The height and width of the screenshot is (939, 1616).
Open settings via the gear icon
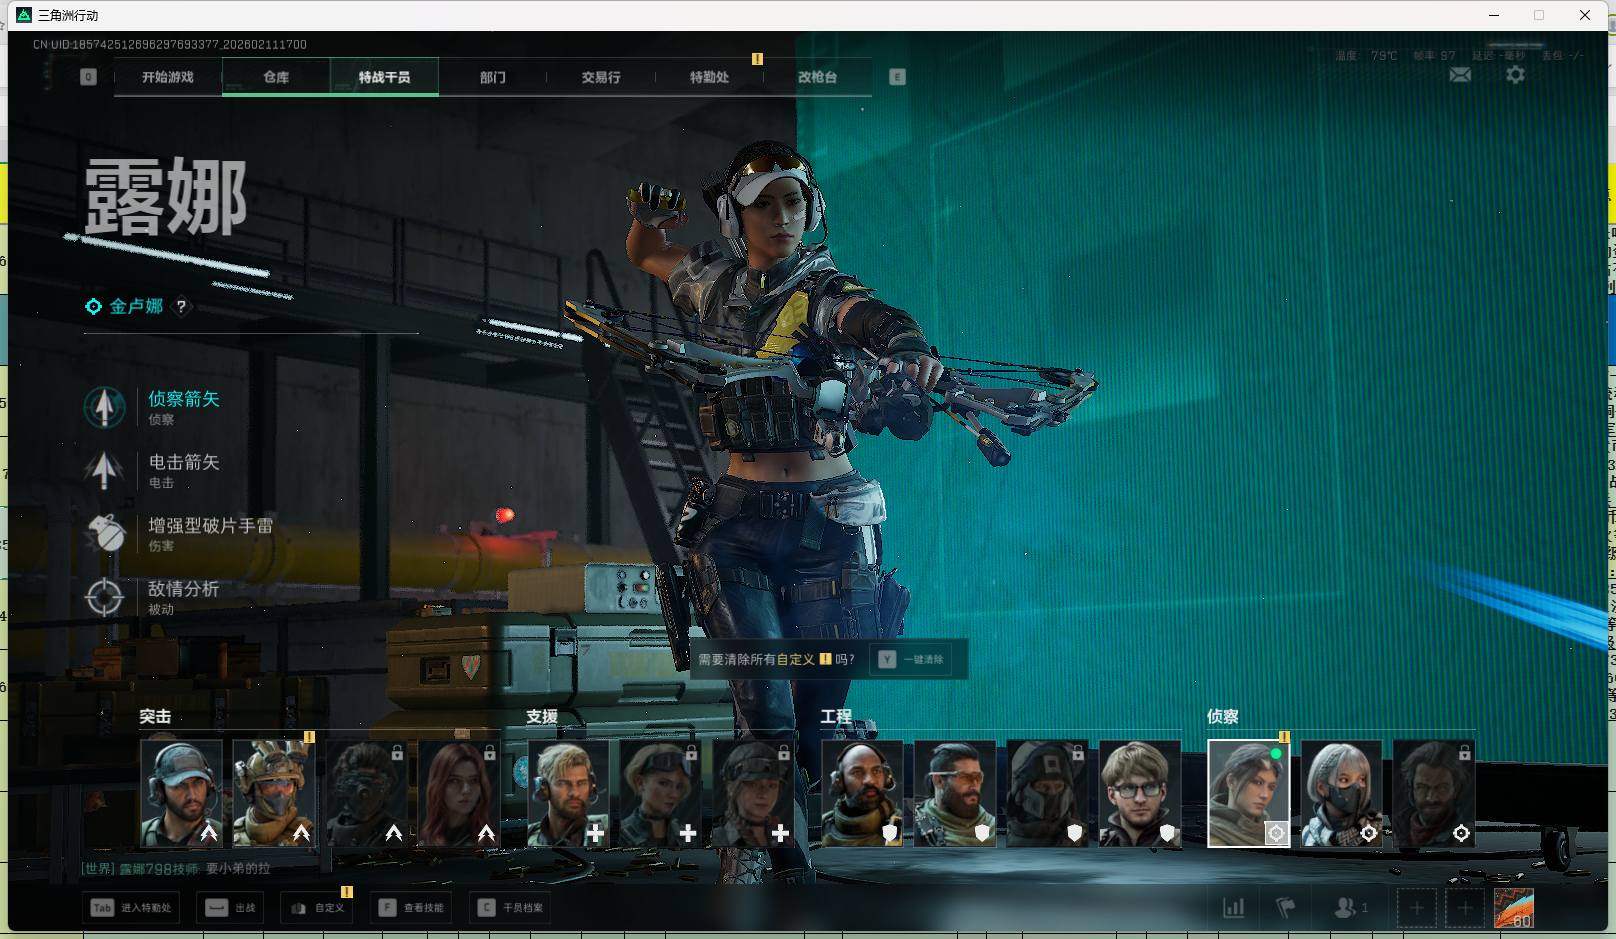click(x=1515, y=75)
